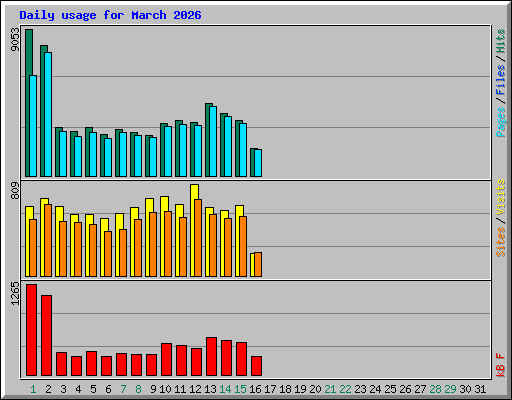512x400 pixels.
Task: Click the 'Sites' legend label
Action: tap(500, 242)
